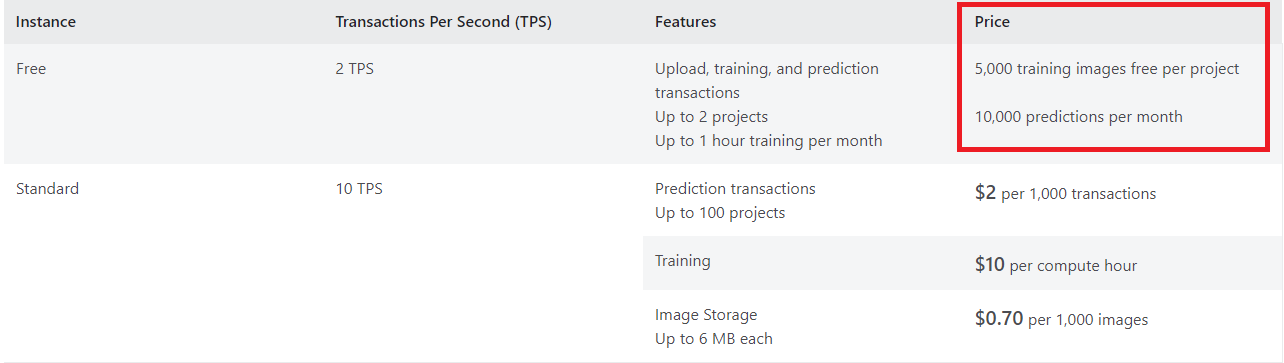Screen dimensions: 1284x363
Task: Click the 'Up to 2 projects' text
Action: tap(711, 117)
